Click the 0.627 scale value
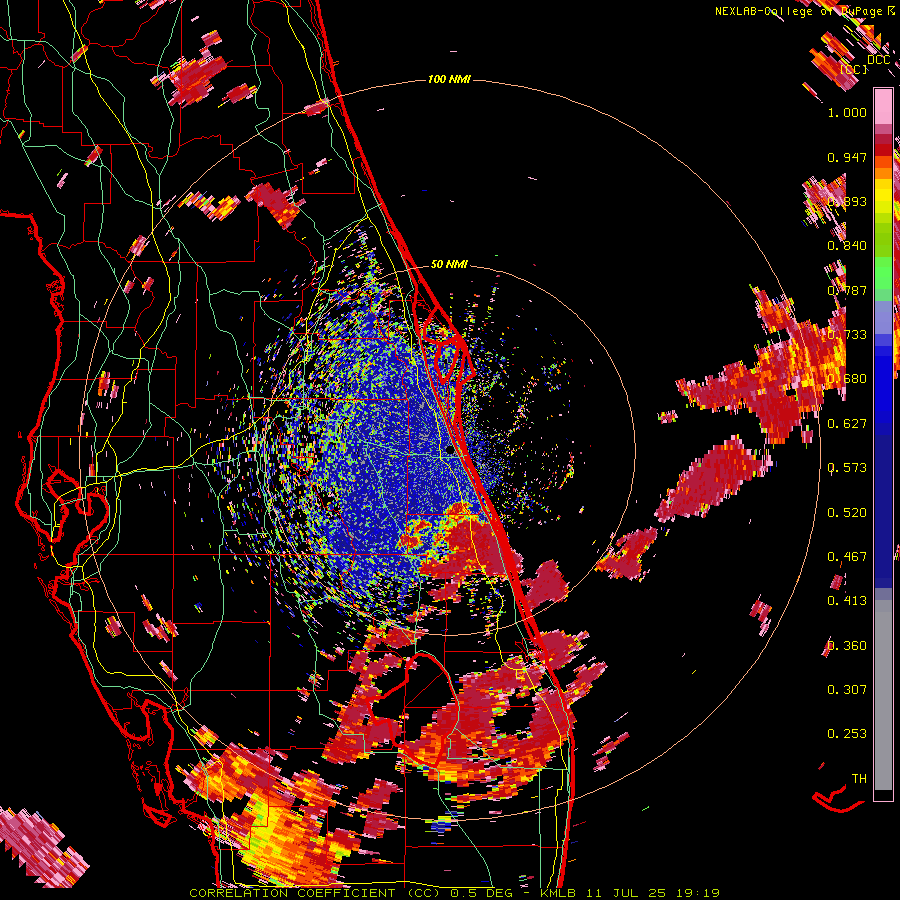The image size is (900, 900). click(x=847, y=423)
